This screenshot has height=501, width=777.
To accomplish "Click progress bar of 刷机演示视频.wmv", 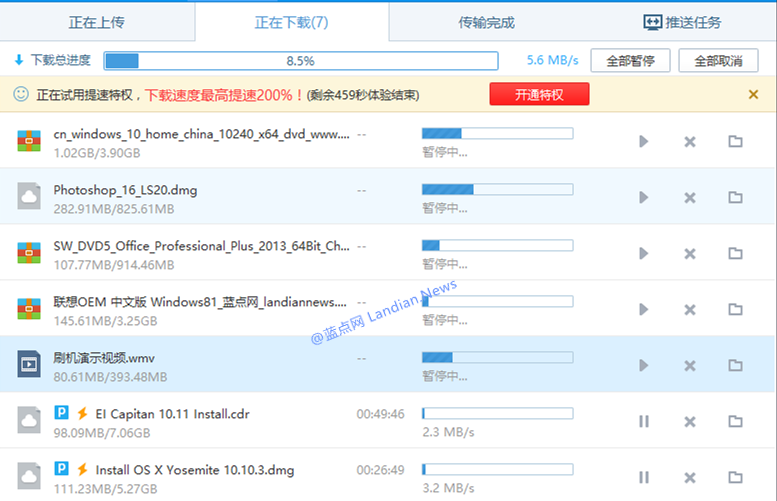I will [498, 357].
